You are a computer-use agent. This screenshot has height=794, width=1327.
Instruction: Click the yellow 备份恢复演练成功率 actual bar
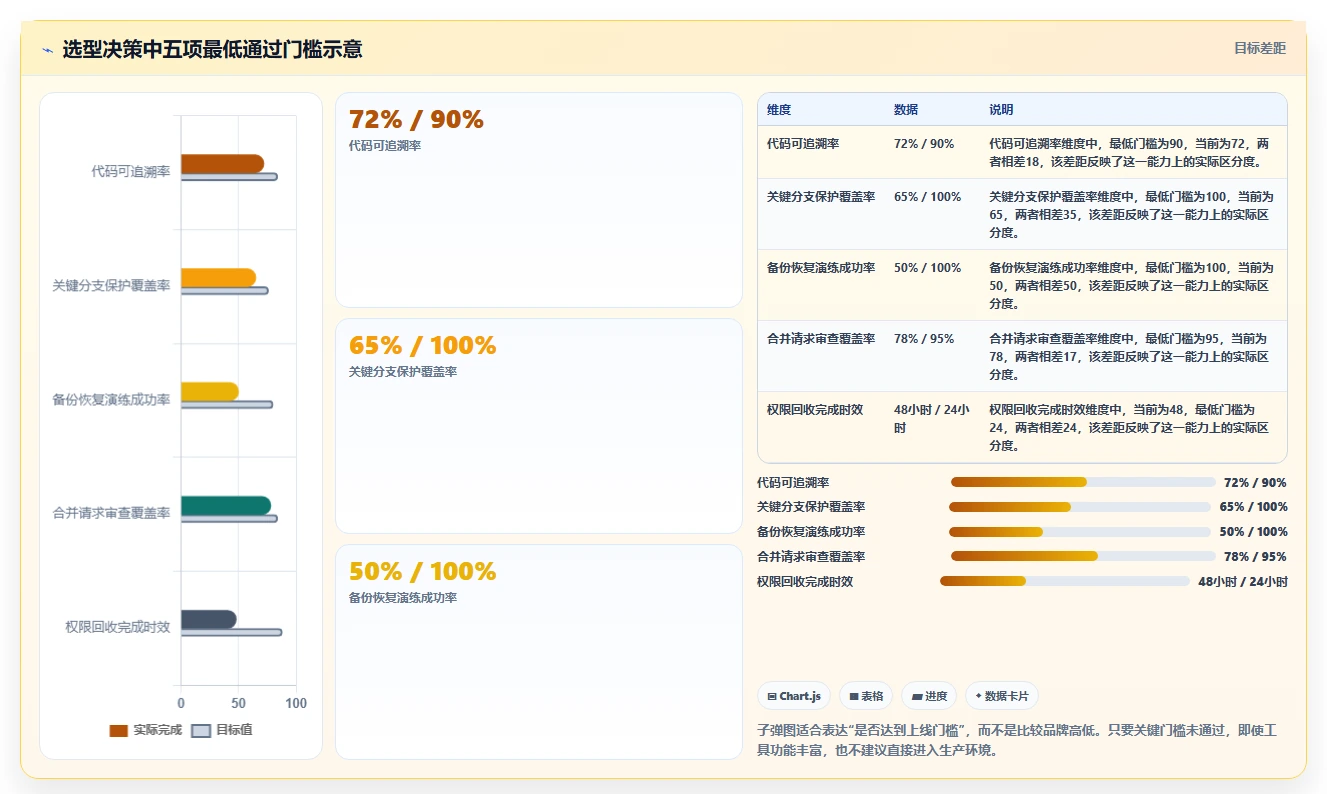(209, 392)
